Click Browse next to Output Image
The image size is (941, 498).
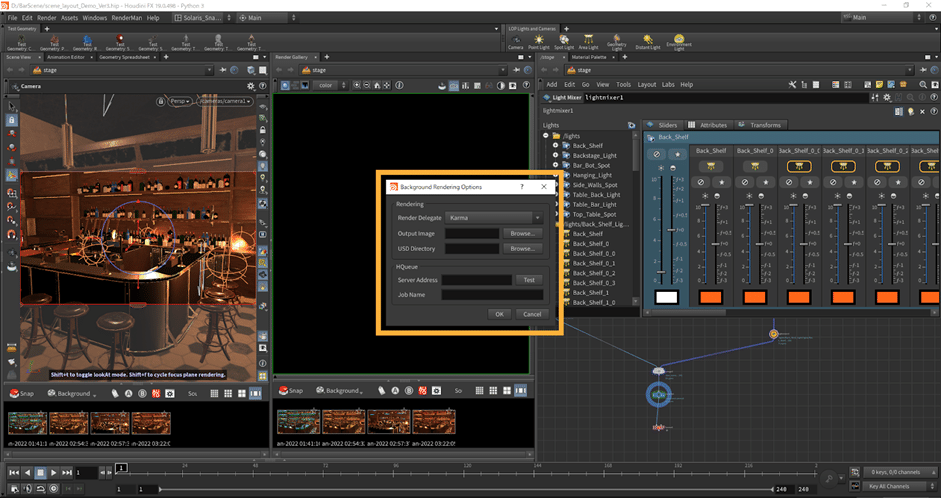pos(522,233)
